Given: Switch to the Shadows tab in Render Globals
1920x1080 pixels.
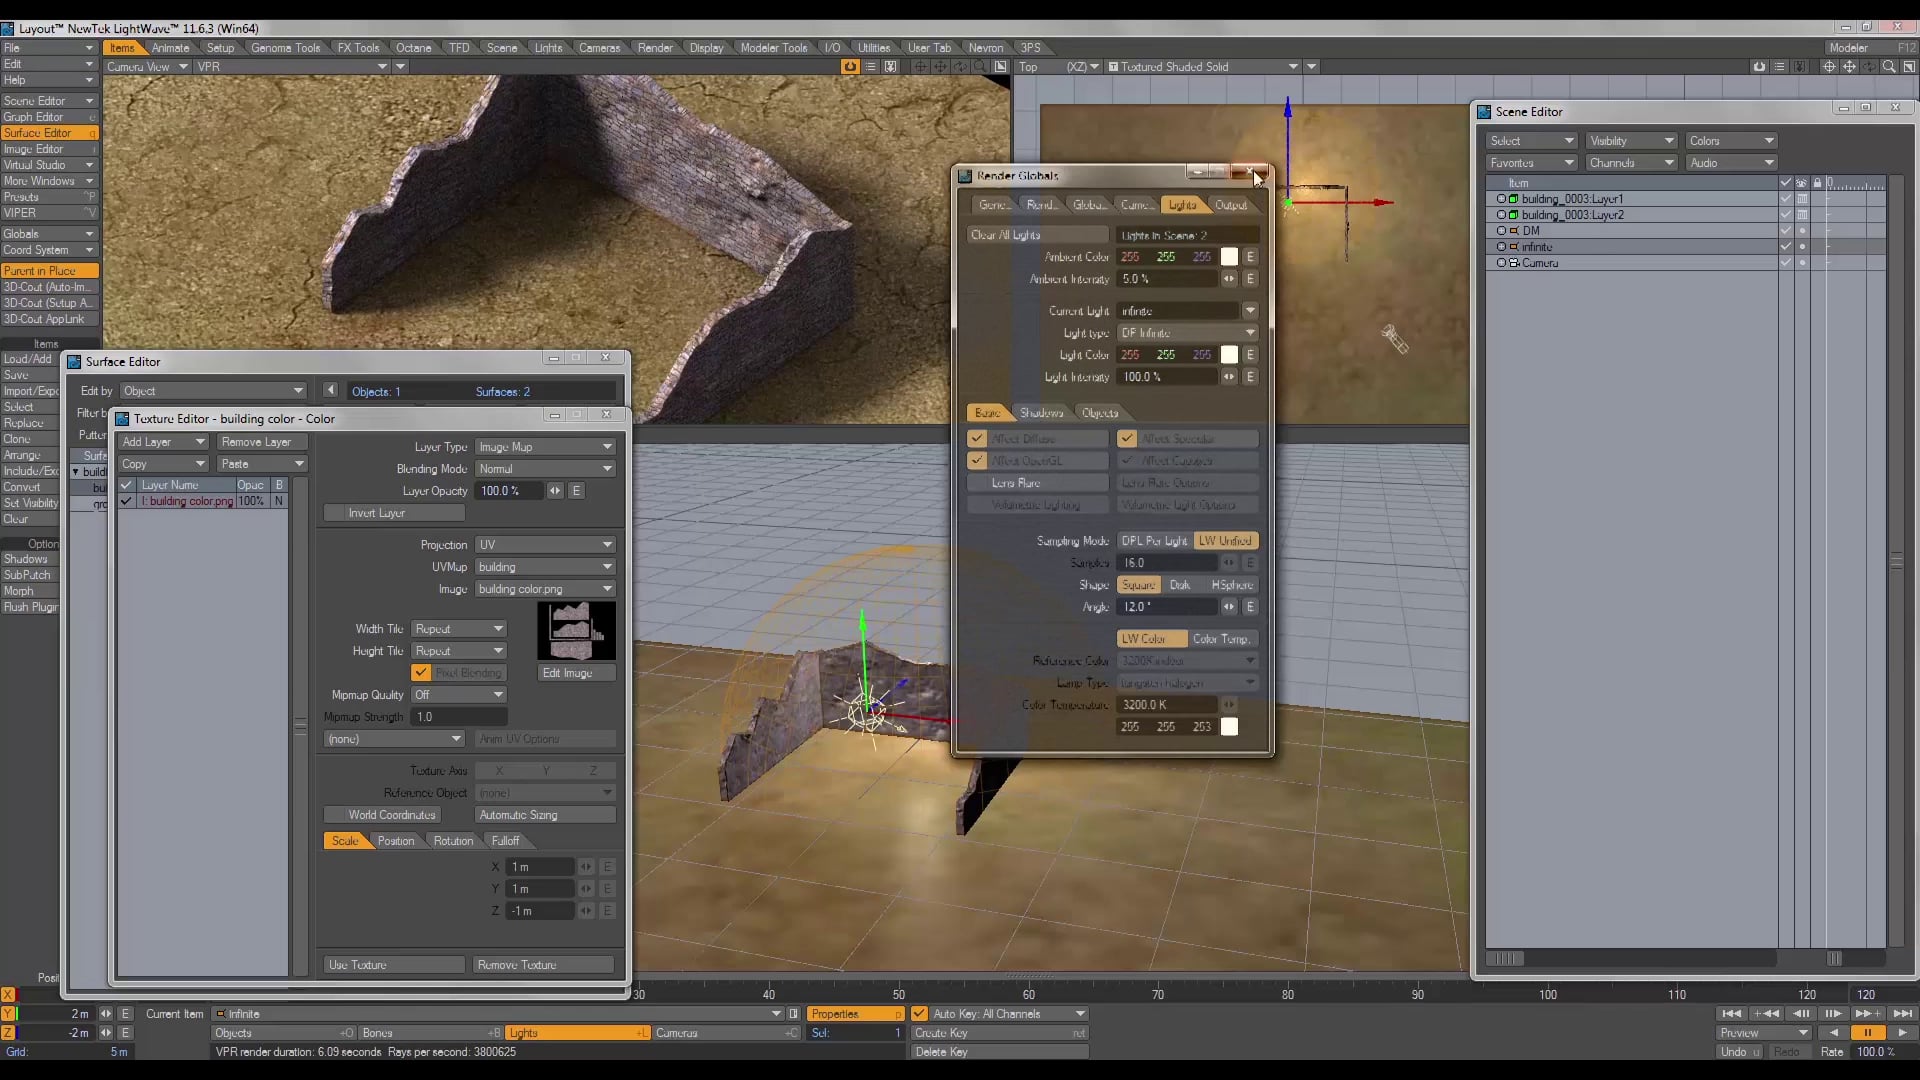Looking at the screenshot, I should pos(1041,412).
